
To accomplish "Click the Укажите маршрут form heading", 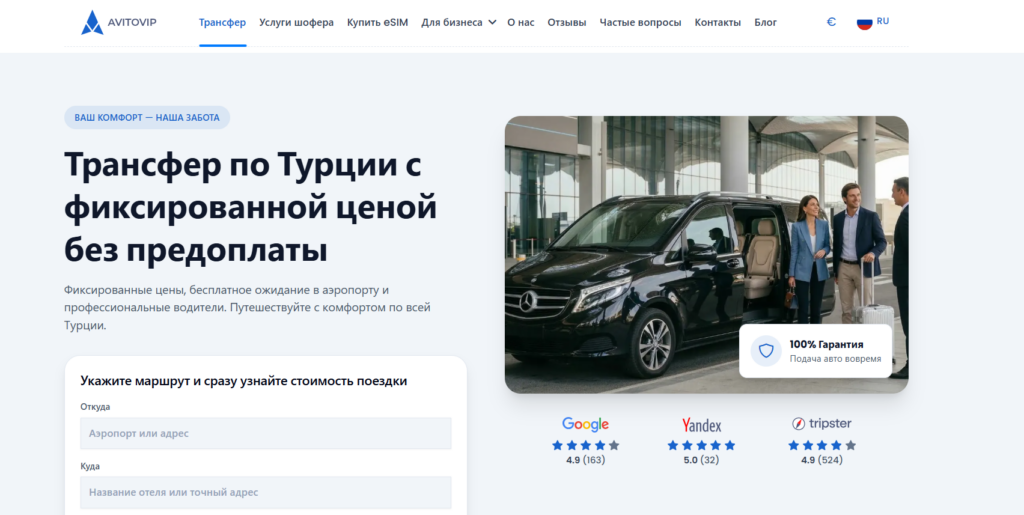I will 244,381.
